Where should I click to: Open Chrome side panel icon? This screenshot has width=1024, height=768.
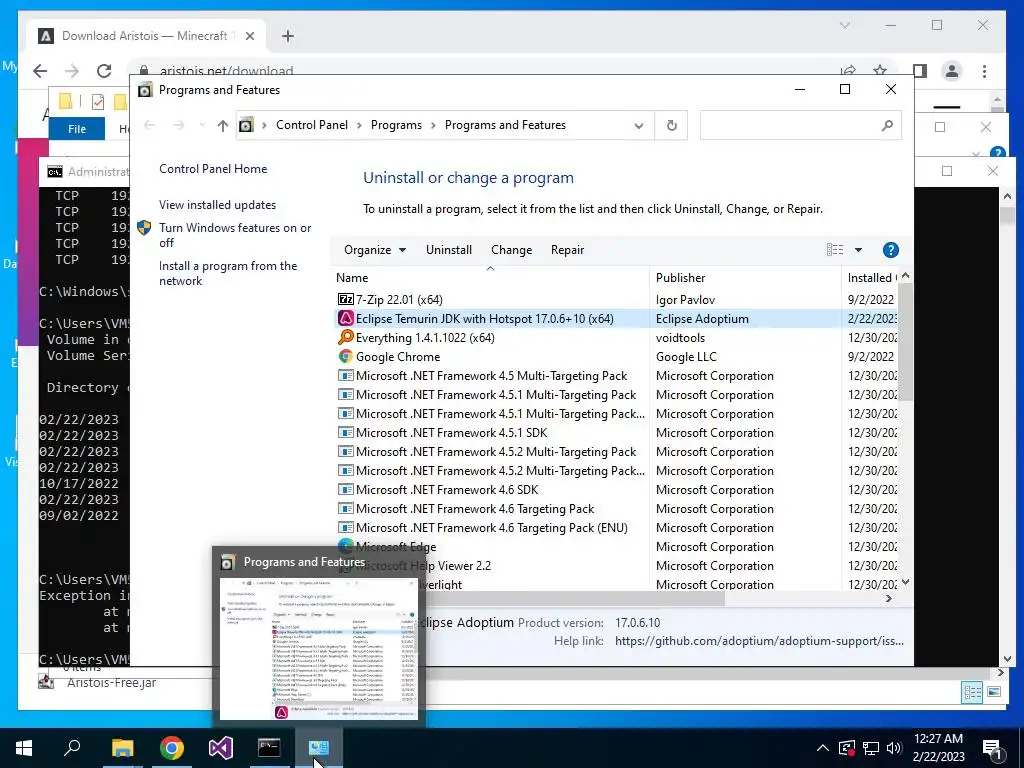pyautogui.click(x=920, y=71)
